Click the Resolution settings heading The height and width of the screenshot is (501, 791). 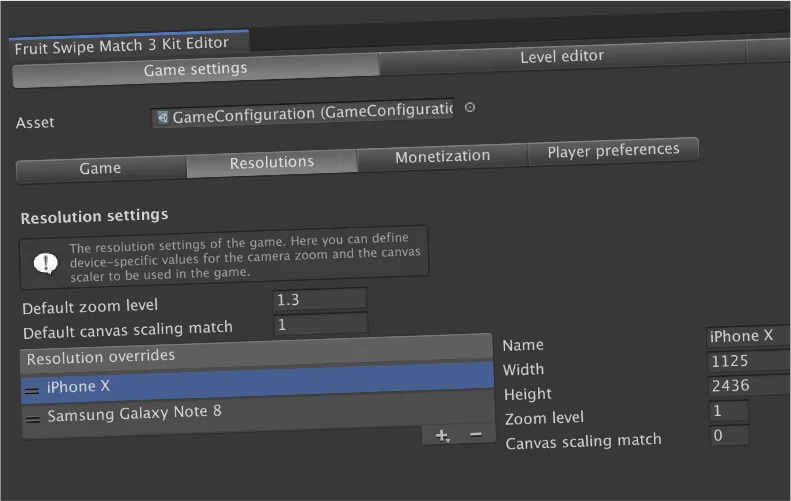pyautogui.click(x=94, y=216)
